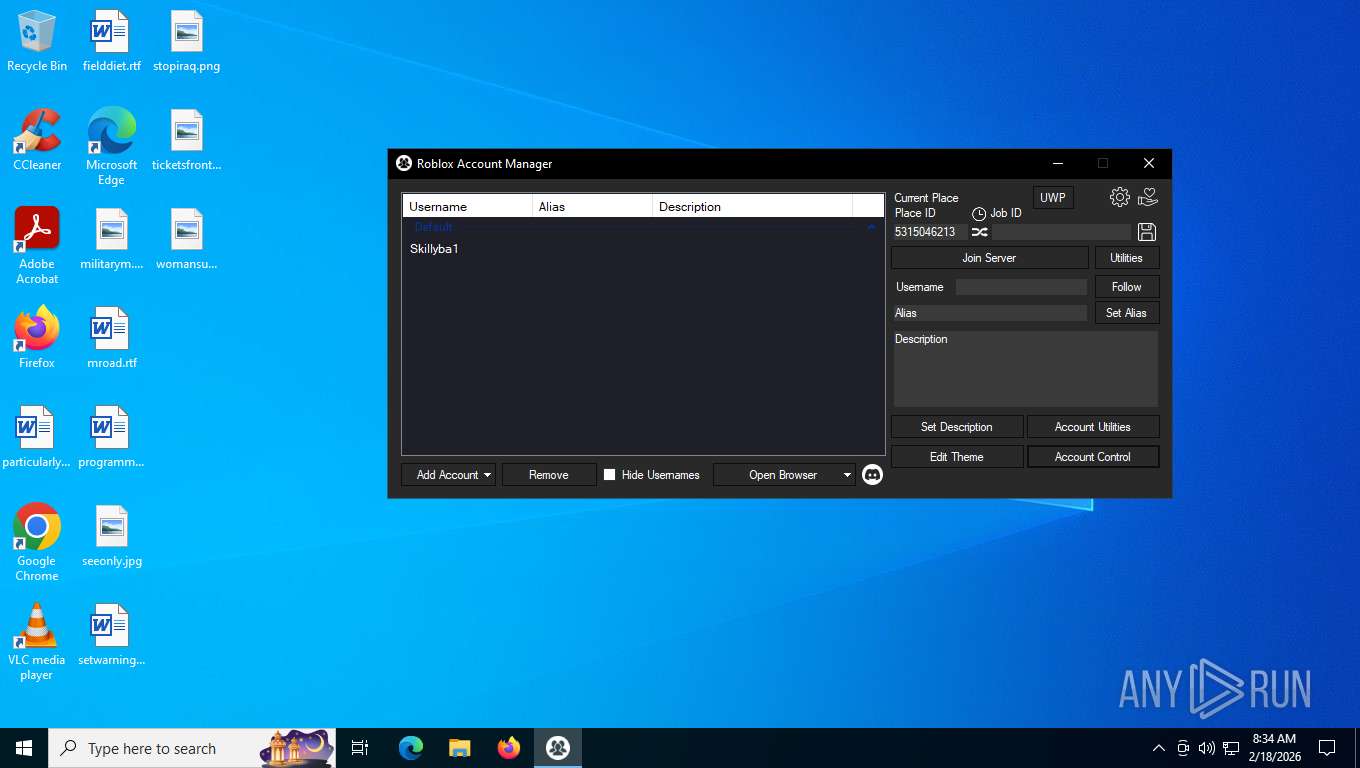Click the Utilities button
The width and height of the screenshot is (1360, 768).
(1126, 258)
